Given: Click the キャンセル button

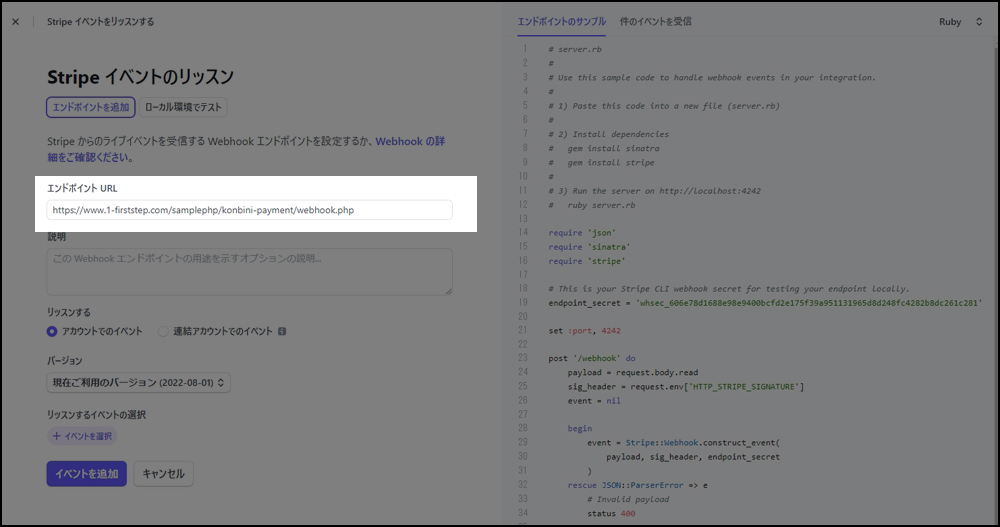Looking at the screenshot, I should 163,474.
